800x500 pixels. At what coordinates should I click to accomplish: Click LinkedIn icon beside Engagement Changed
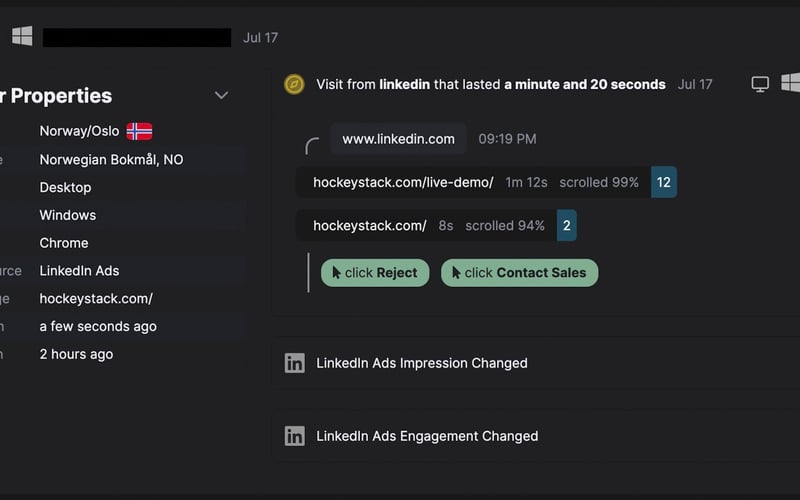point(294,436)
